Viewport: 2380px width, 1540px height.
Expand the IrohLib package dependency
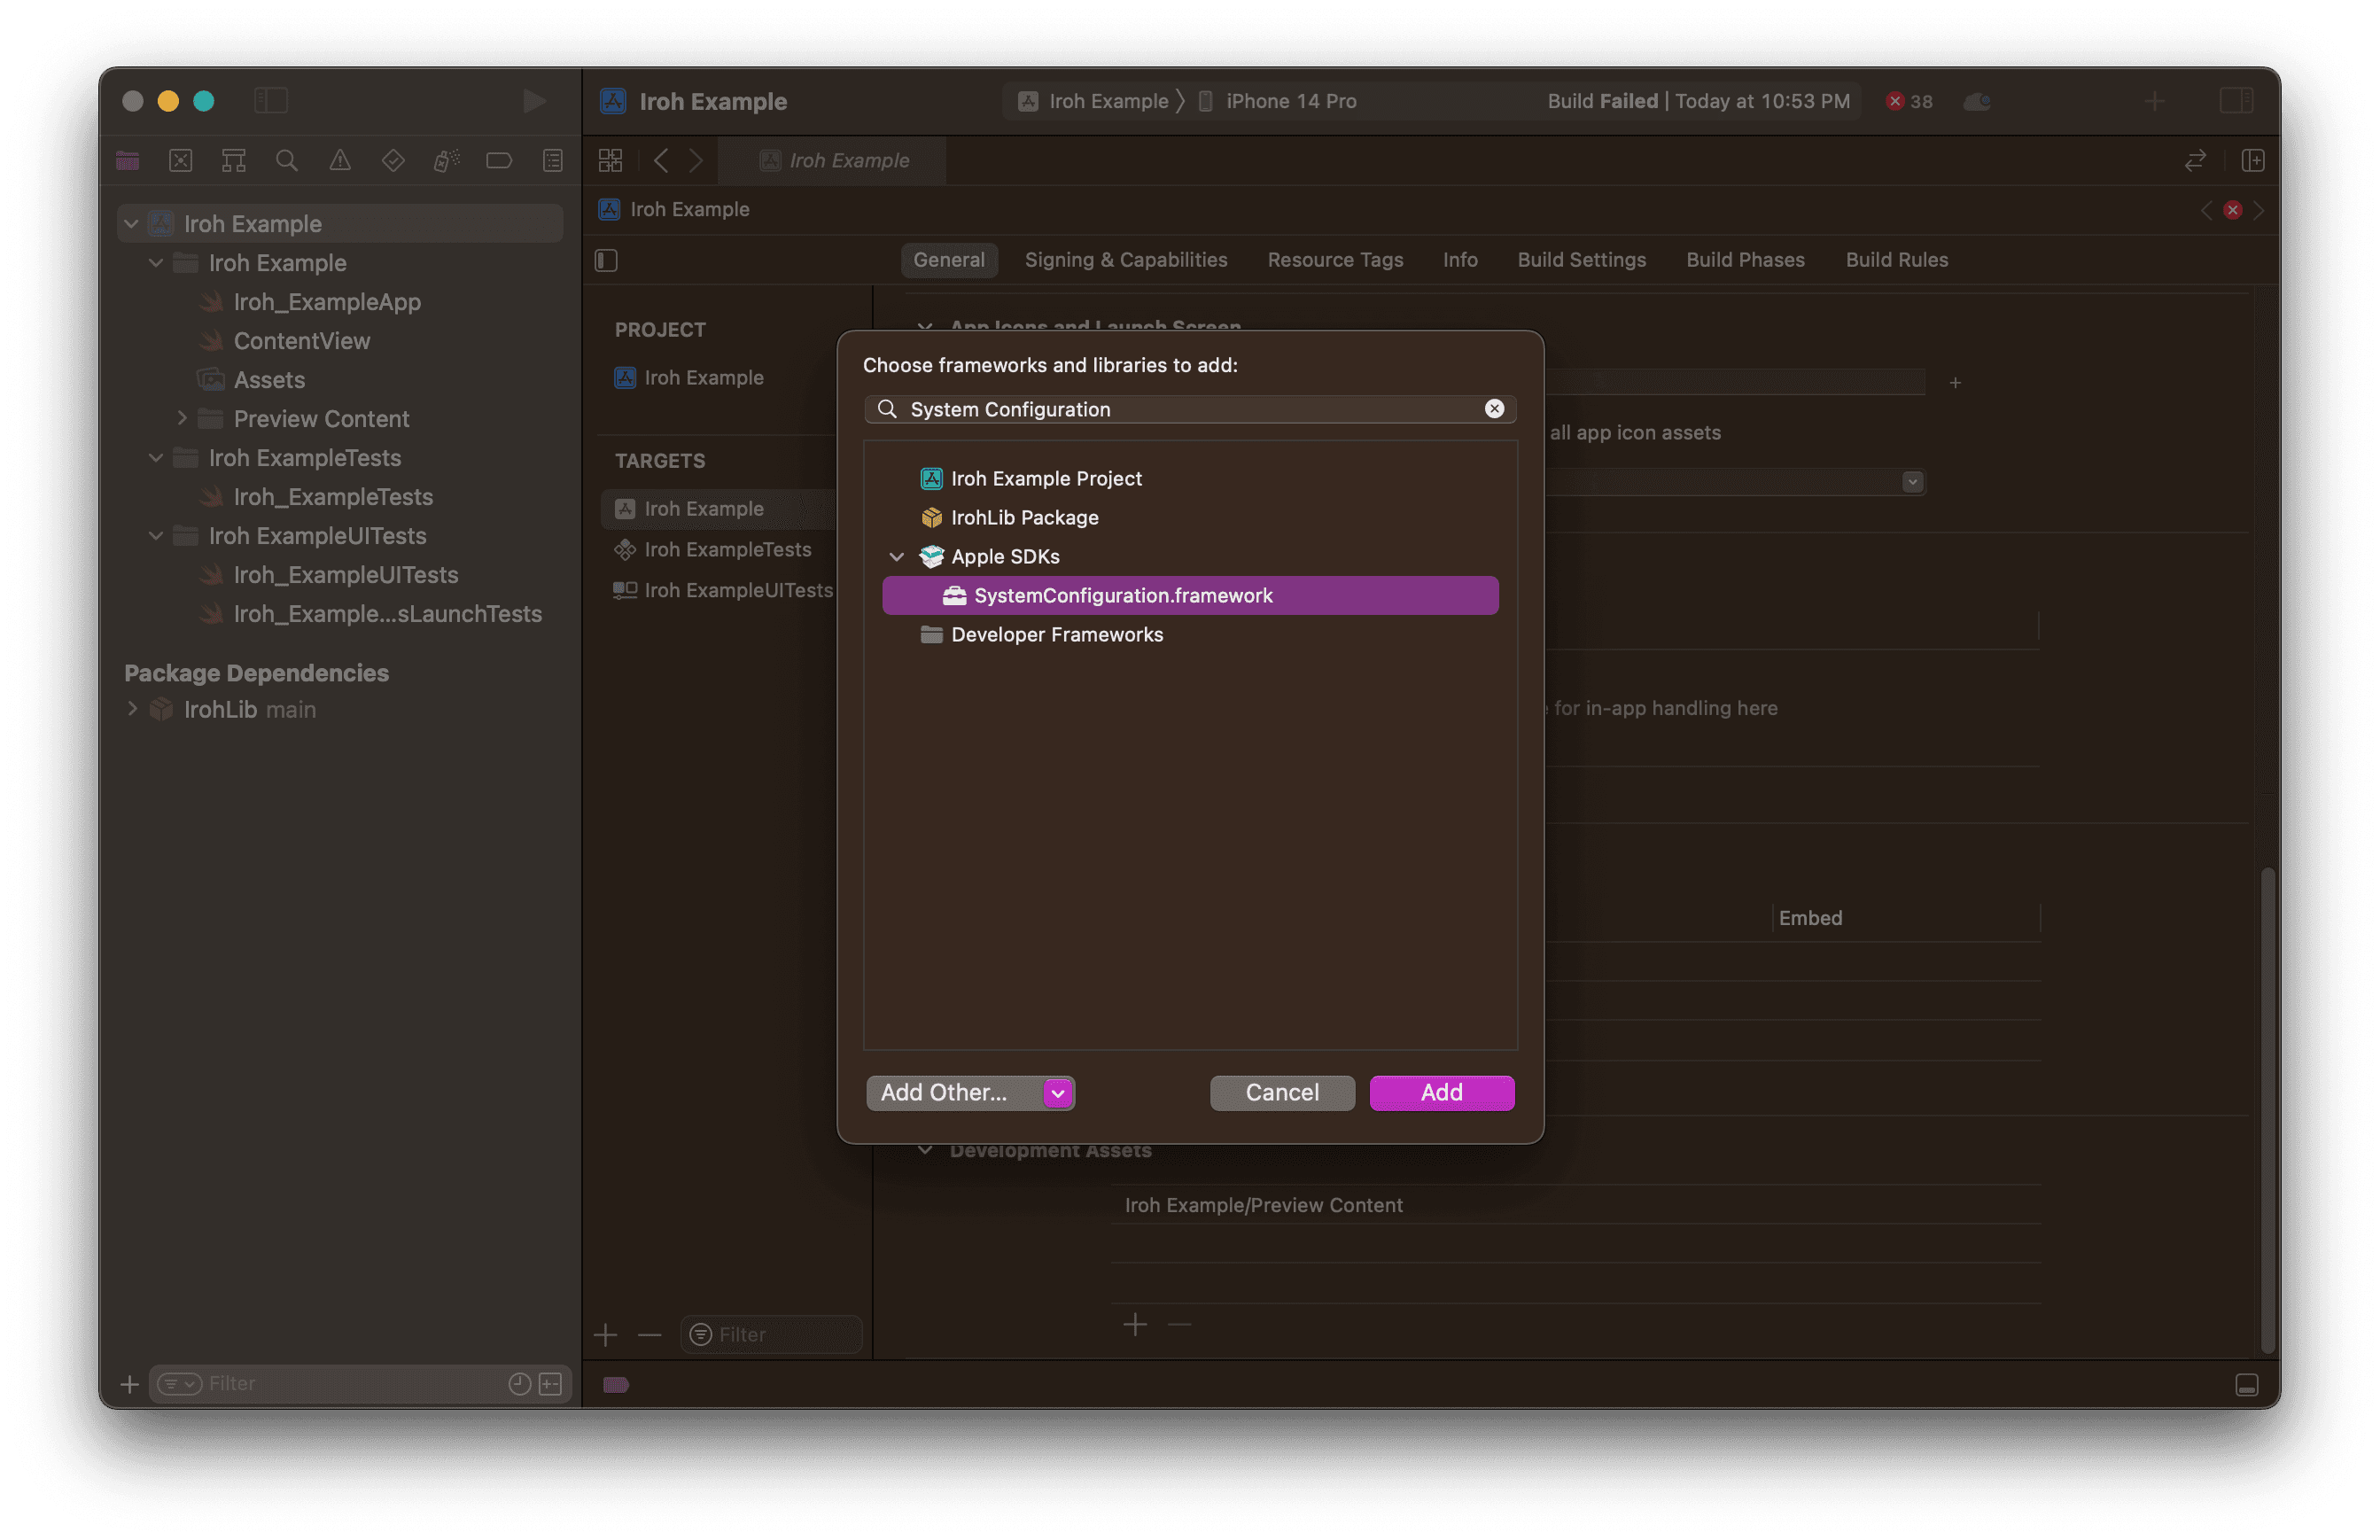(x=132, y=709)
